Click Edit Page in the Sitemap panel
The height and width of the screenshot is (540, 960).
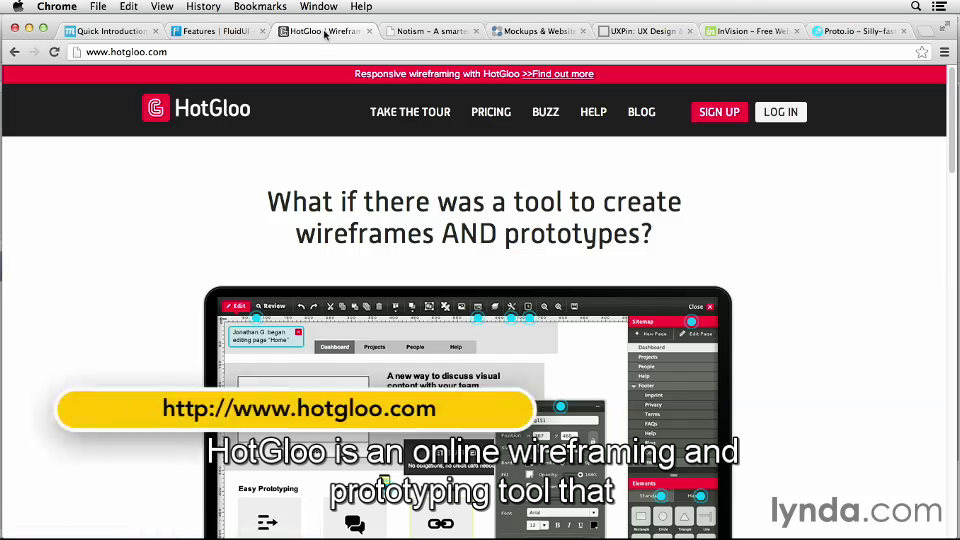(696, 334)
